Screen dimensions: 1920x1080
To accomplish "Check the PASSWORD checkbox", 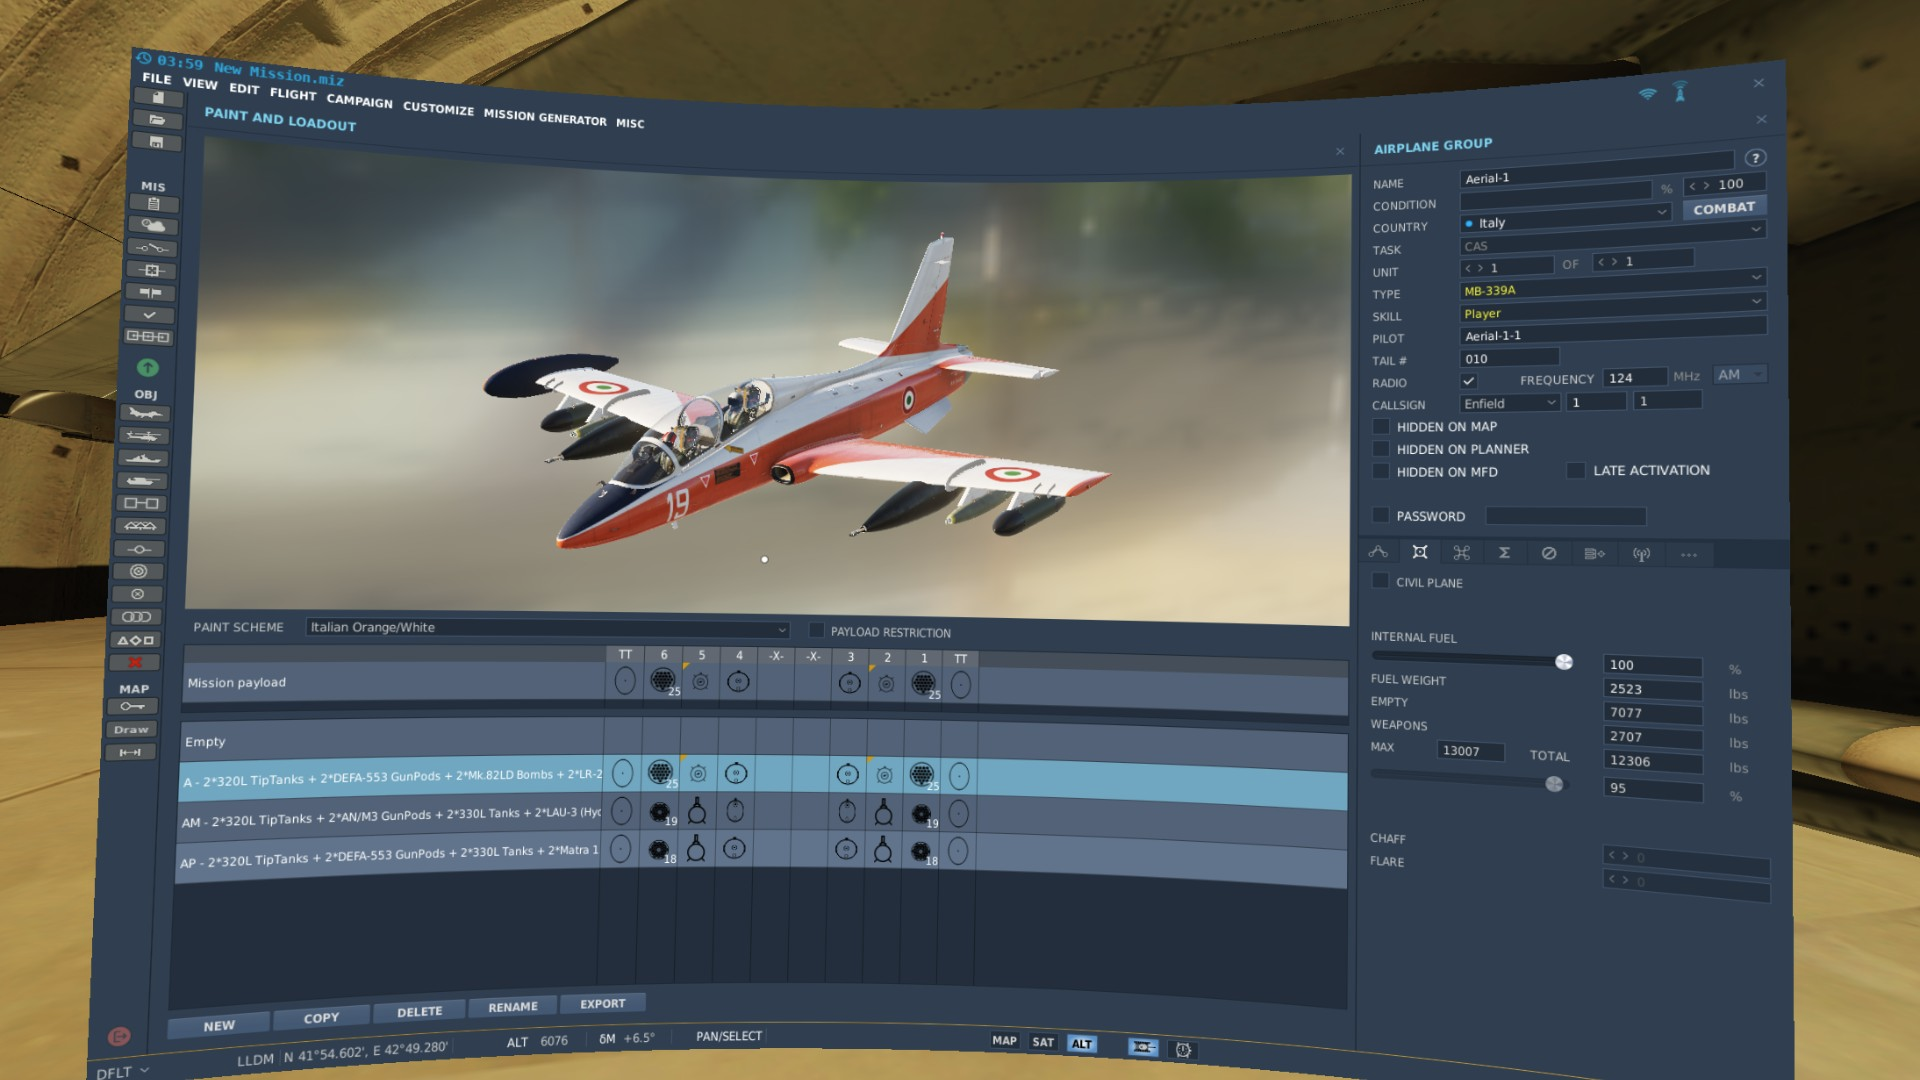I will pyautogui.click(x=1381, y=515).
